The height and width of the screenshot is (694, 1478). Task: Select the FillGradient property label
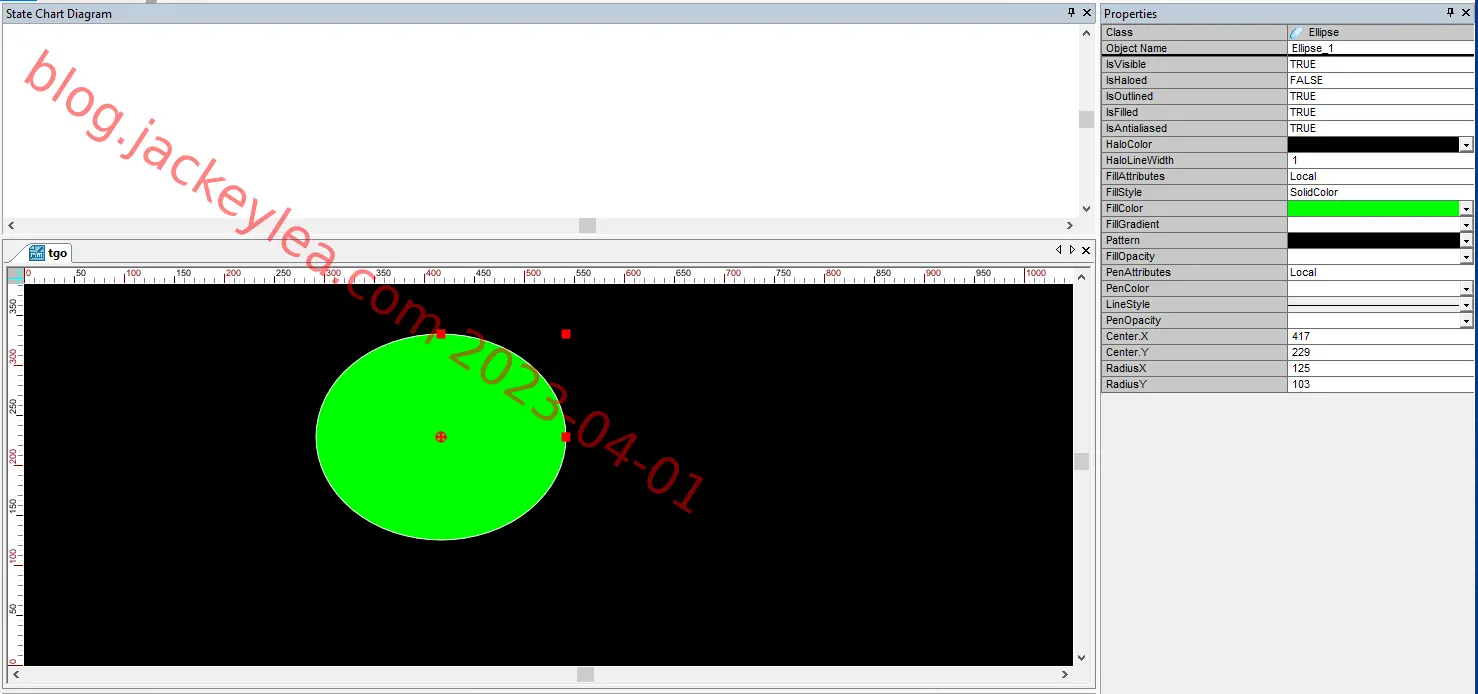1194,224
